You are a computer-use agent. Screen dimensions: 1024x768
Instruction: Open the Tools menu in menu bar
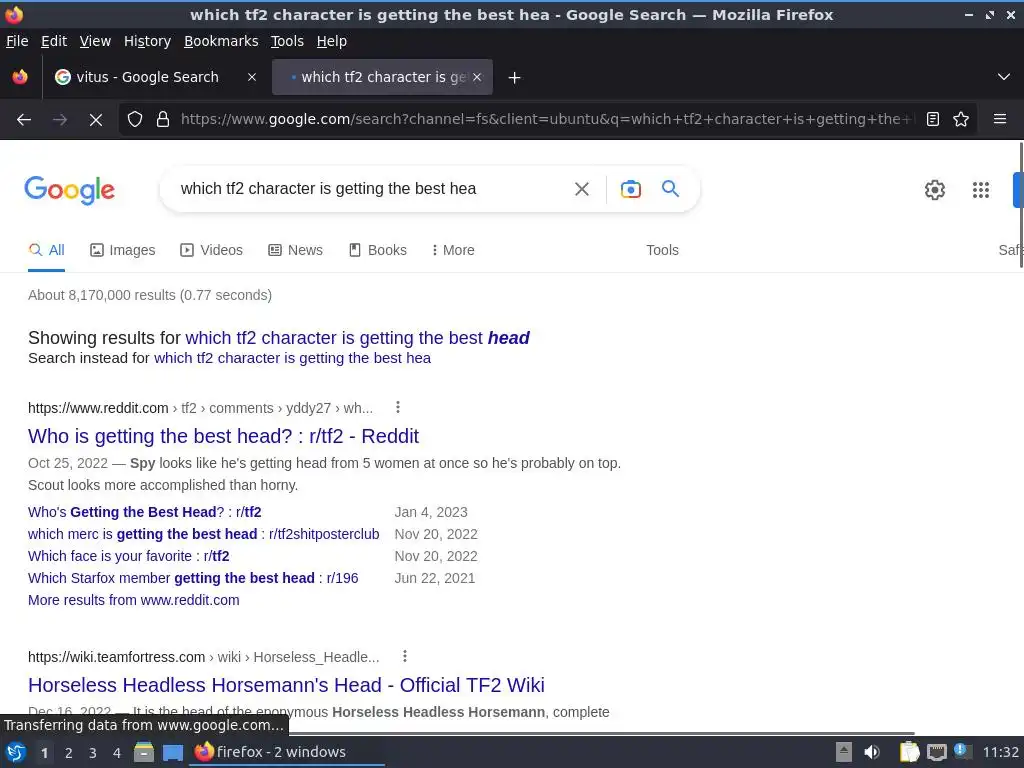(287, 41)
